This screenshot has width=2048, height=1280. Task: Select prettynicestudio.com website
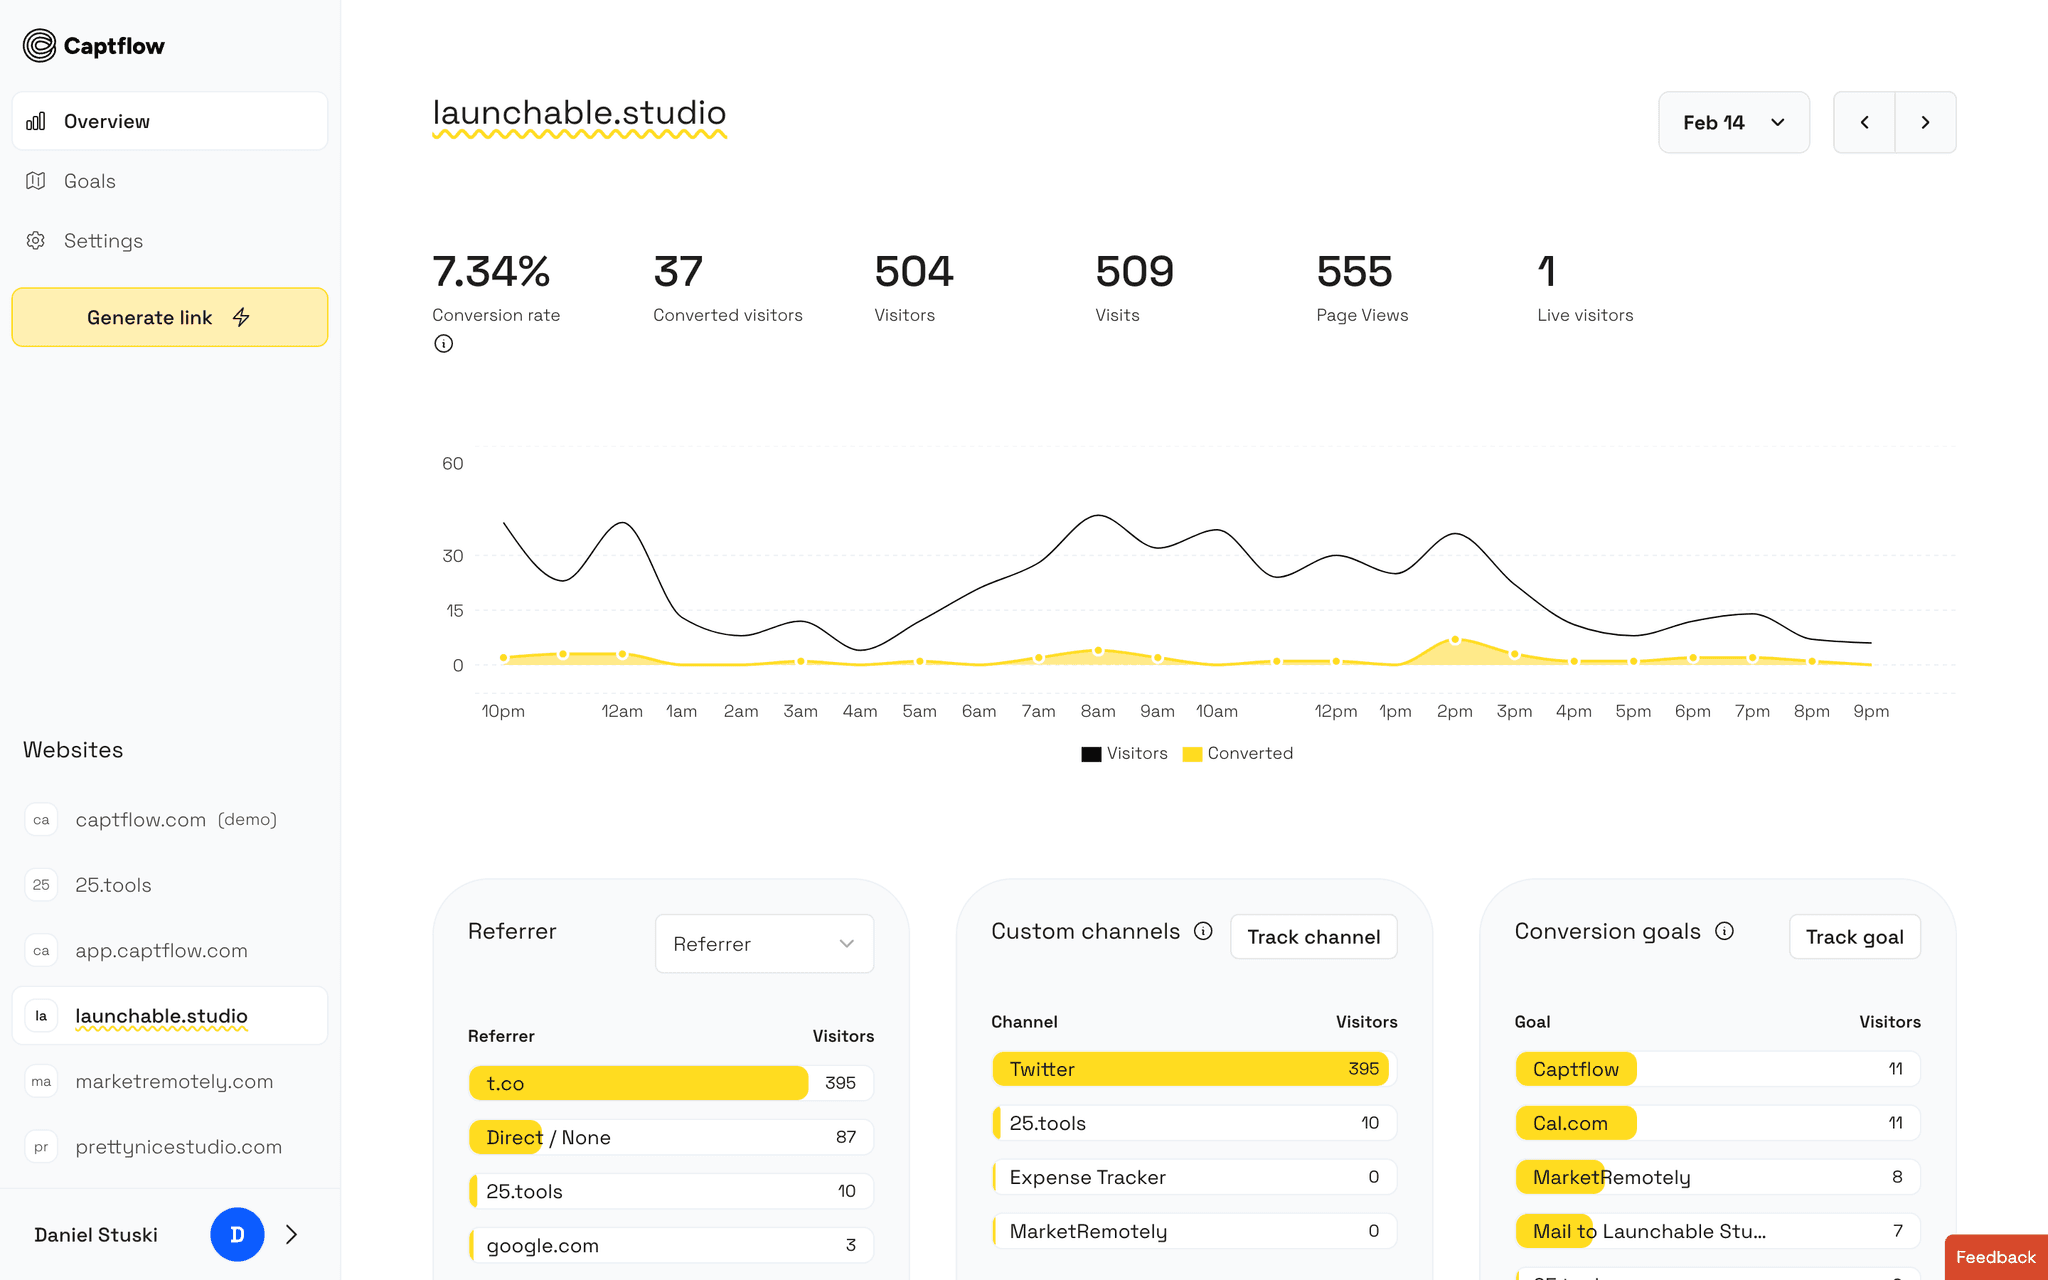[170, 1147]
